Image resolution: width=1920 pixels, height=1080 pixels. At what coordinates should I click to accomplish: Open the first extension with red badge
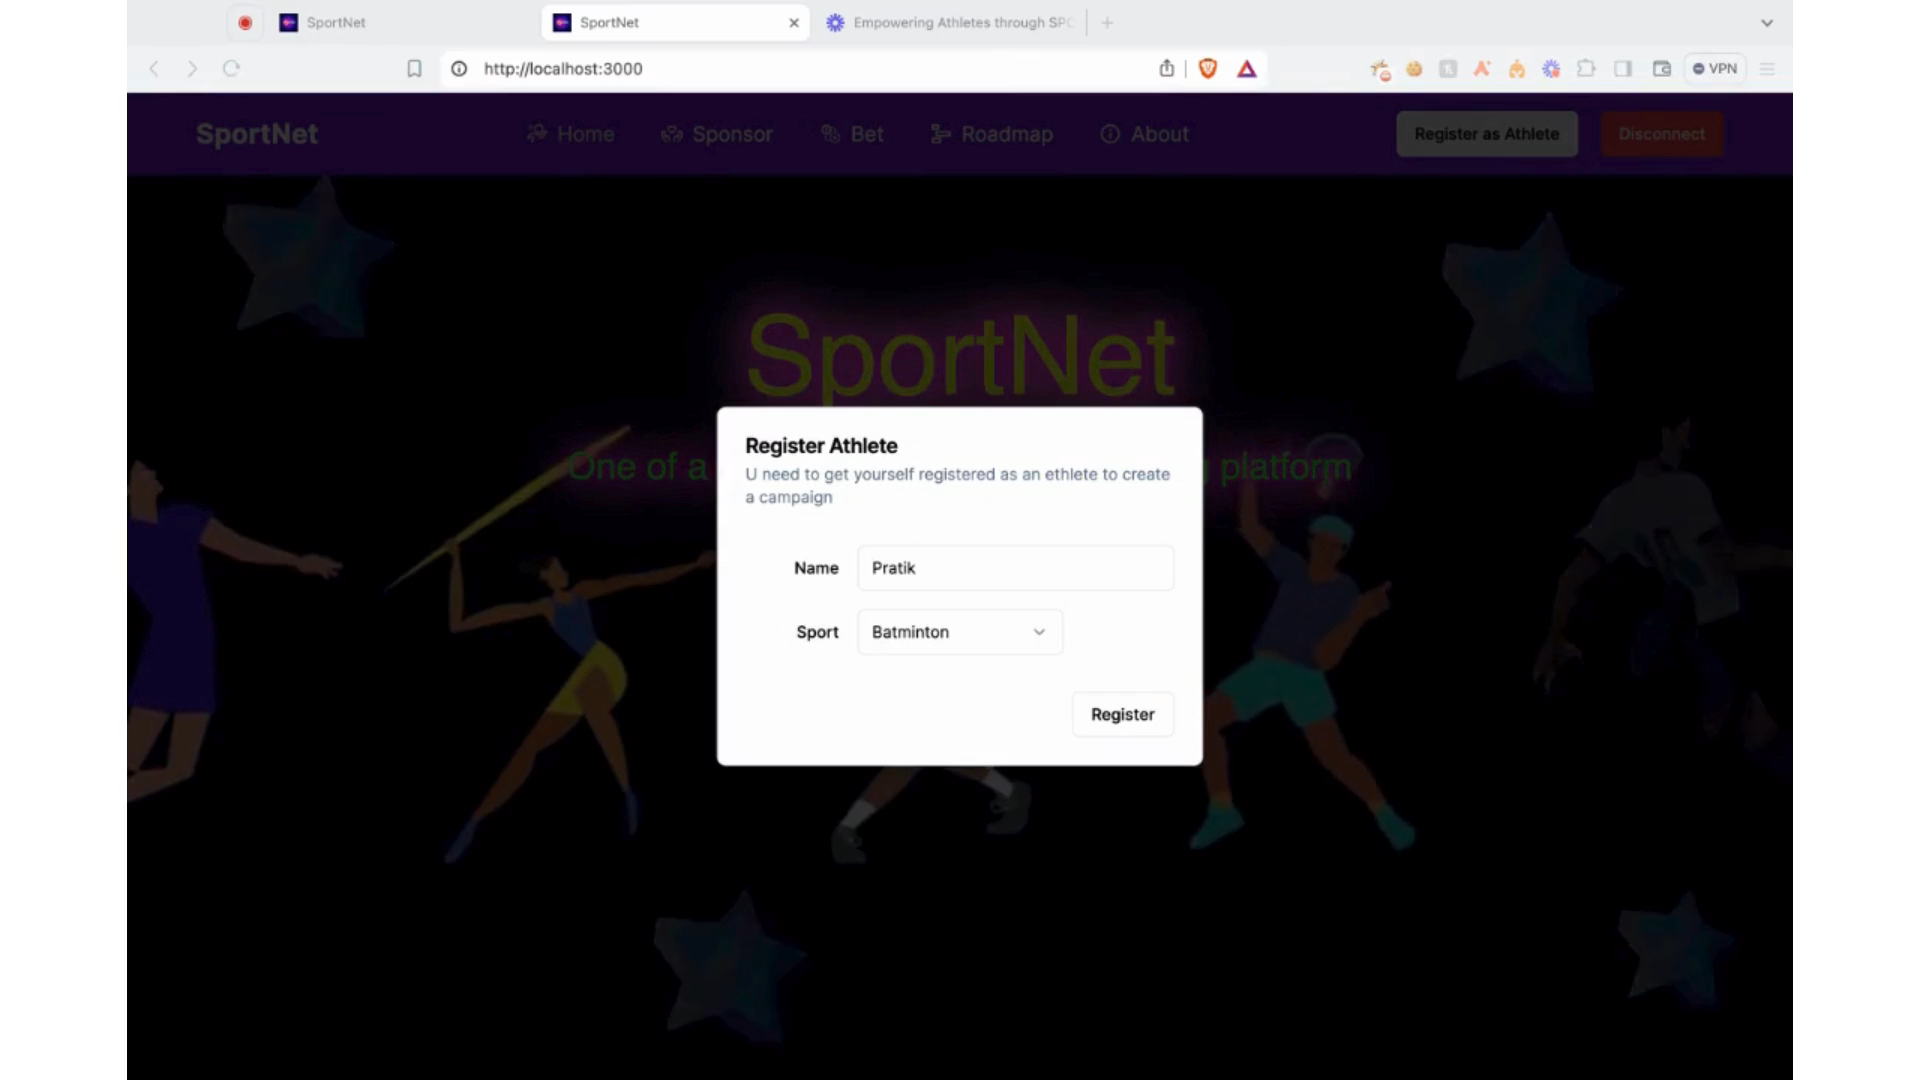click(1380, 69)
